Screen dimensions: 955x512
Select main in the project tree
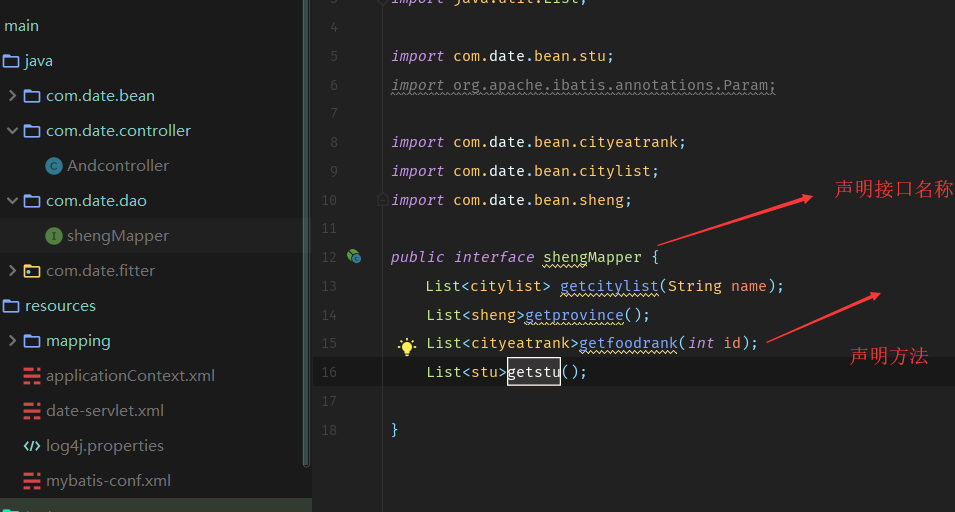pyautogui.click(x=21, y=26)
